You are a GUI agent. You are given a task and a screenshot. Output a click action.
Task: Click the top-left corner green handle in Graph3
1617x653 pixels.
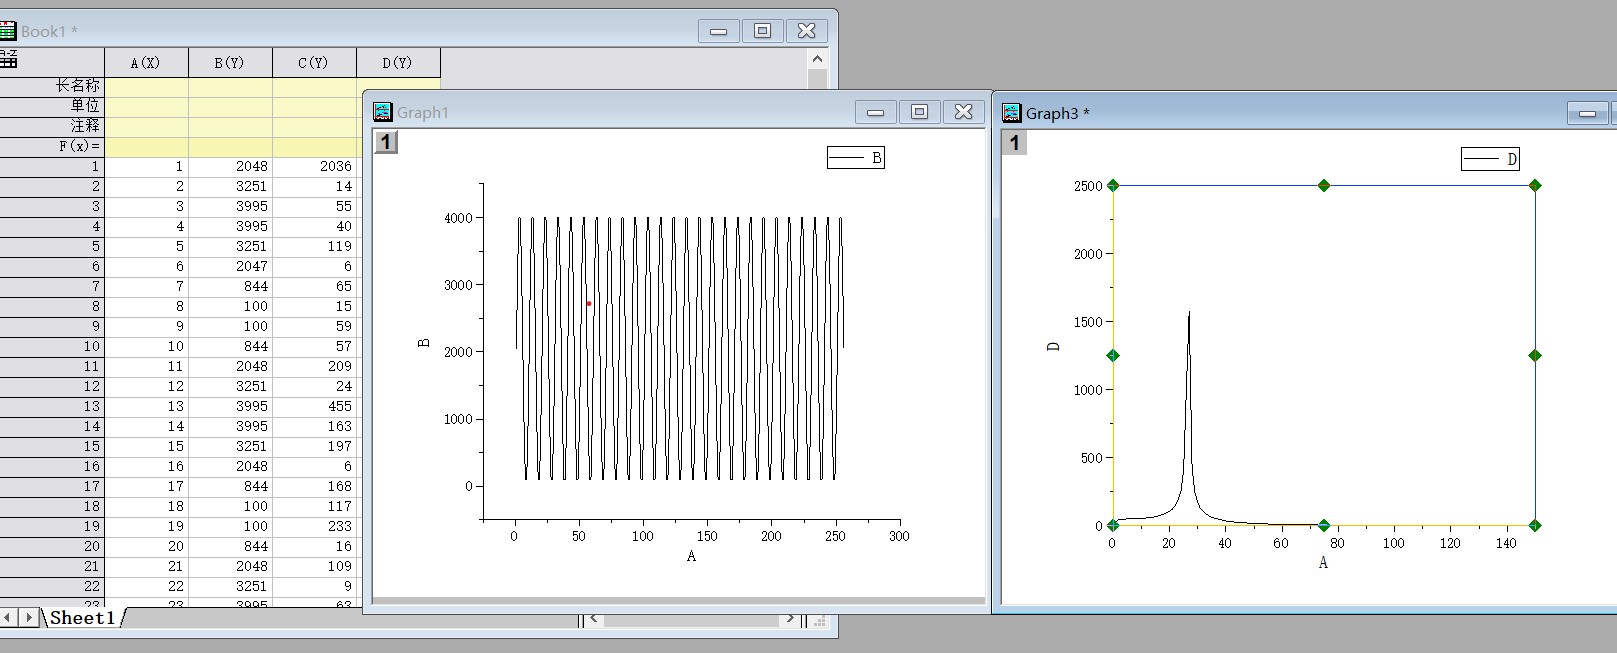pos(1113,186)
